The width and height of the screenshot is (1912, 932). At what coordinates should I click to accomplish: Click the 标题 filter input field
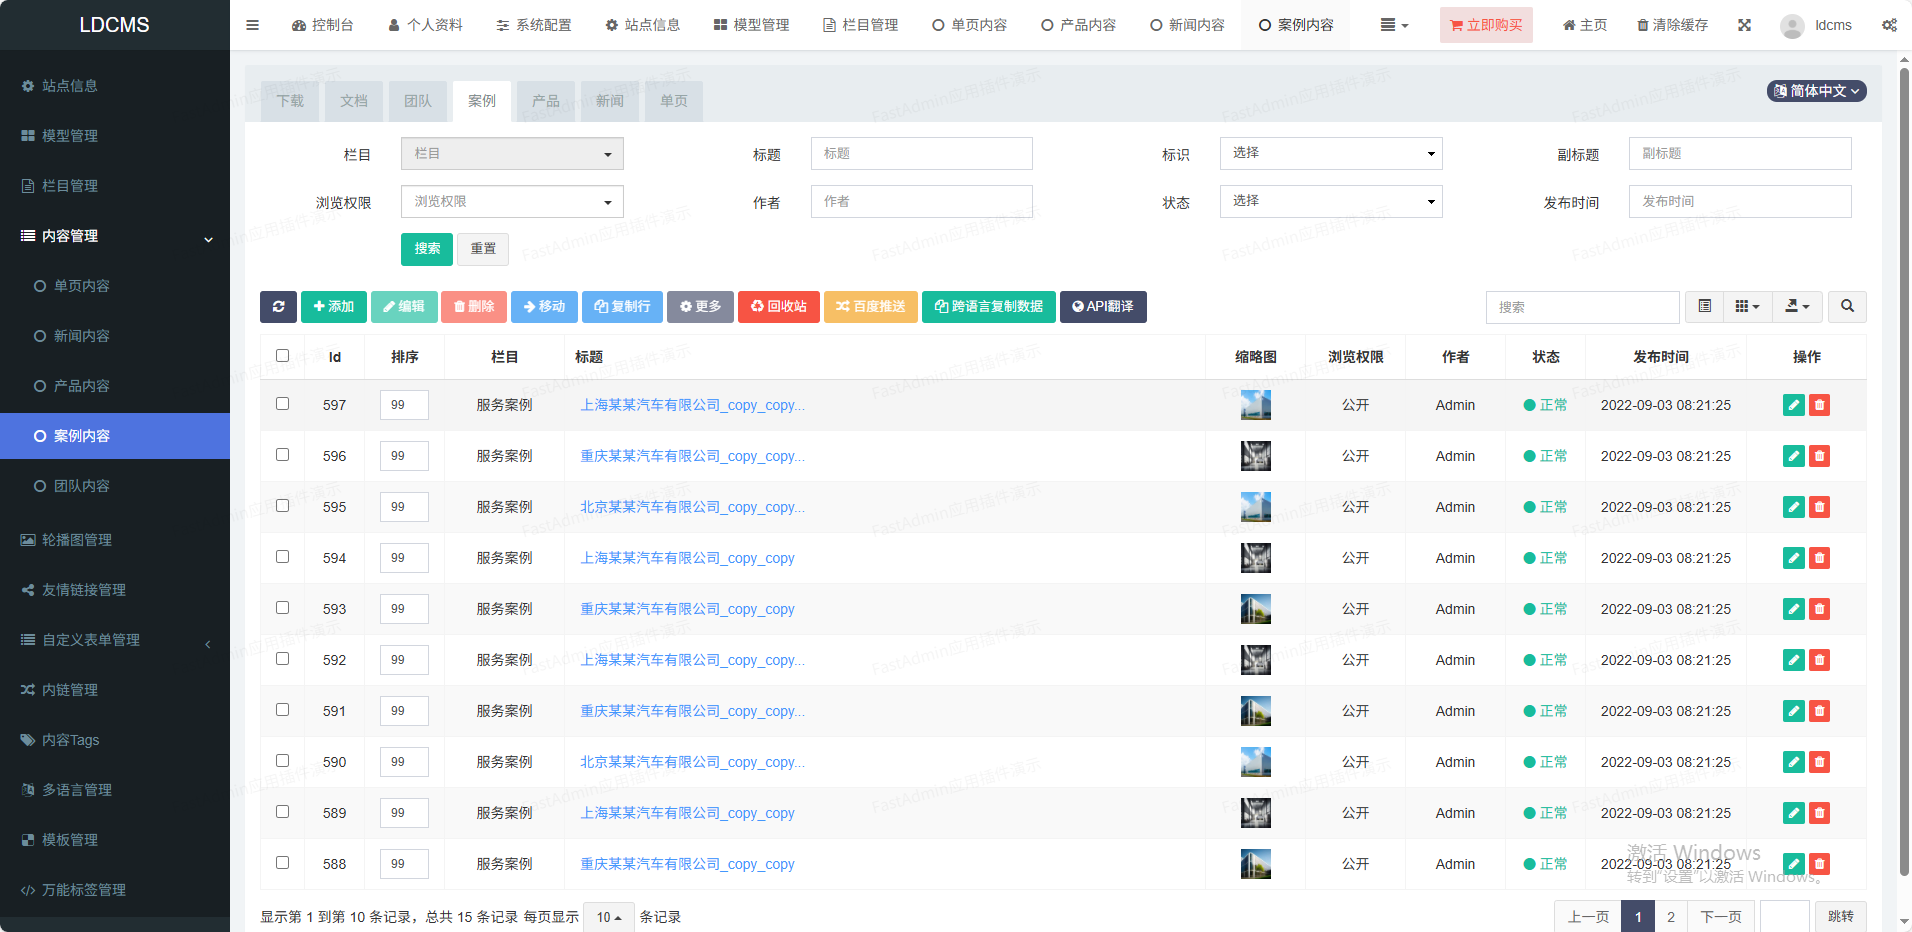[x=921, y=154]
